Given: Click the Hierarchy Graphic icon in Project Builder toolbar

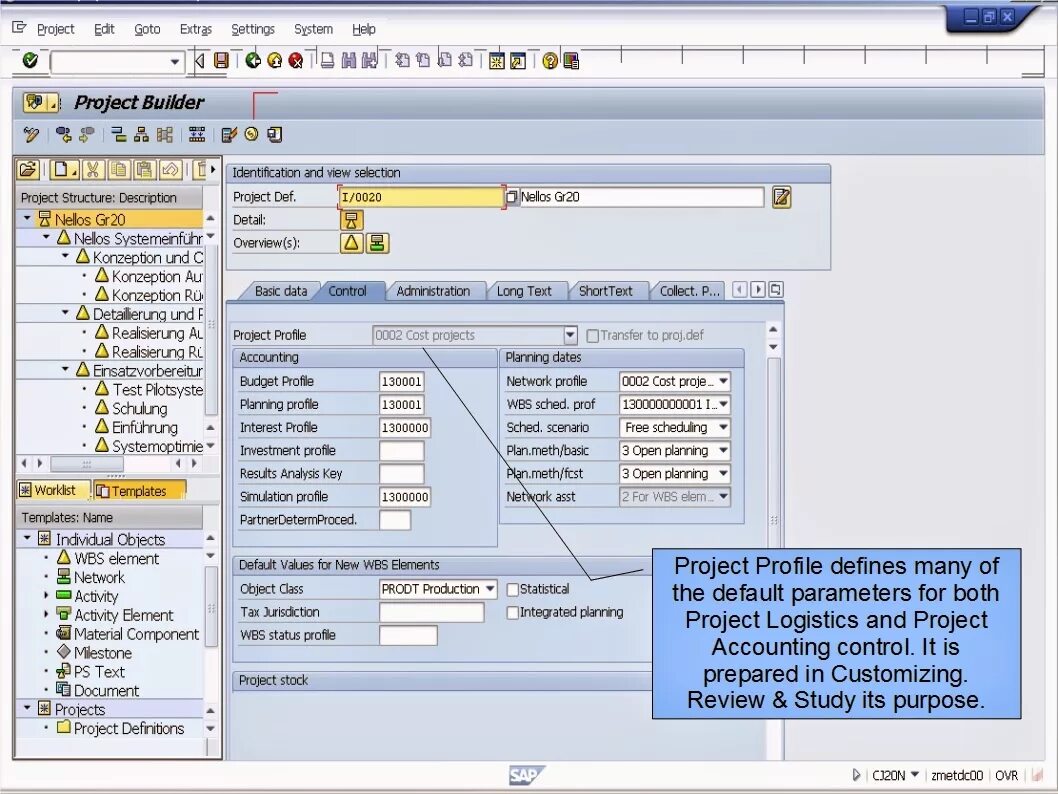Looking at the screenshot, I should click(141, 134).
